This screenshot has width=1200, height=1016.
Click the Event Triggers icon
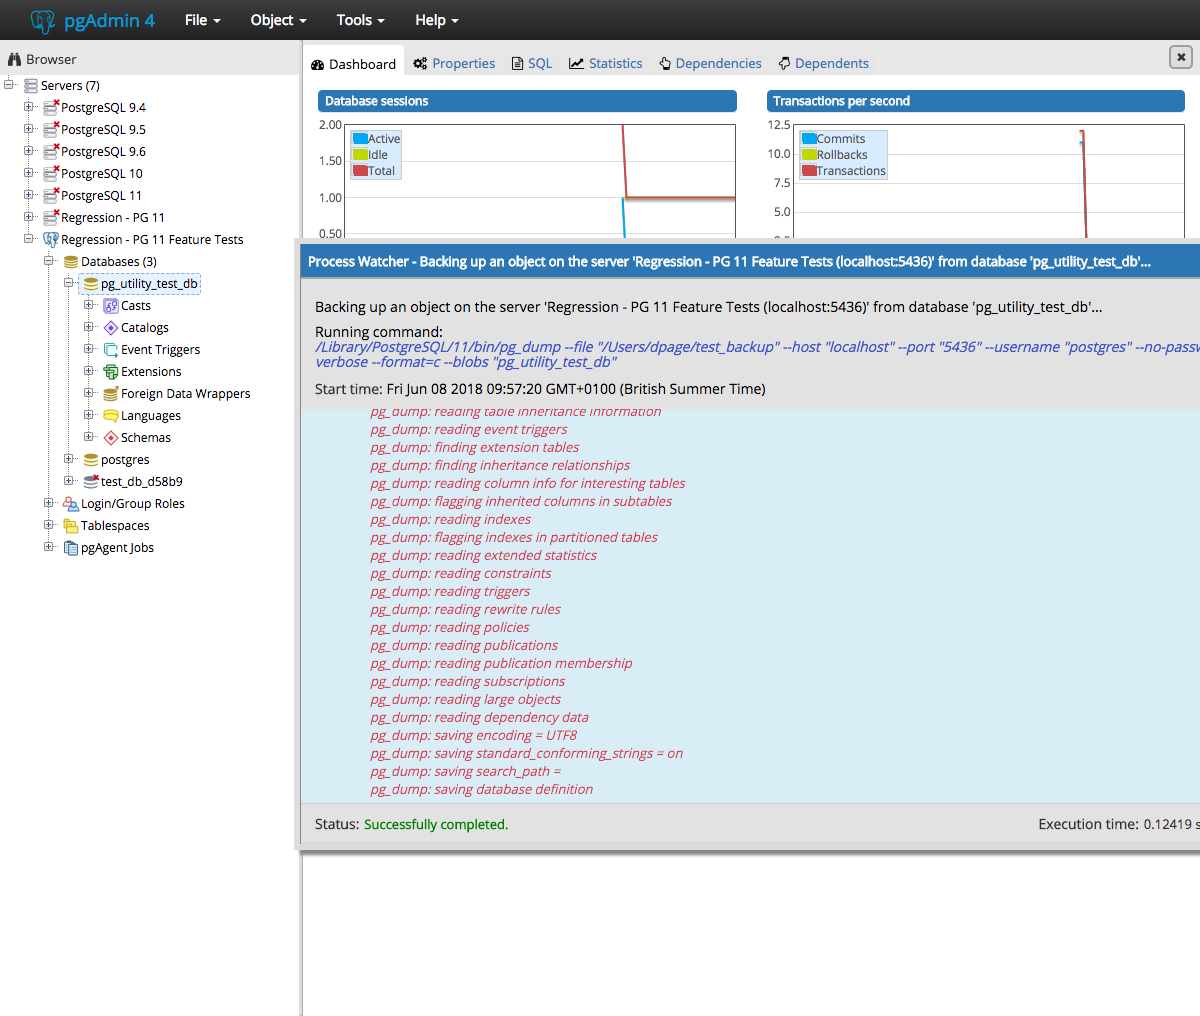111,350
